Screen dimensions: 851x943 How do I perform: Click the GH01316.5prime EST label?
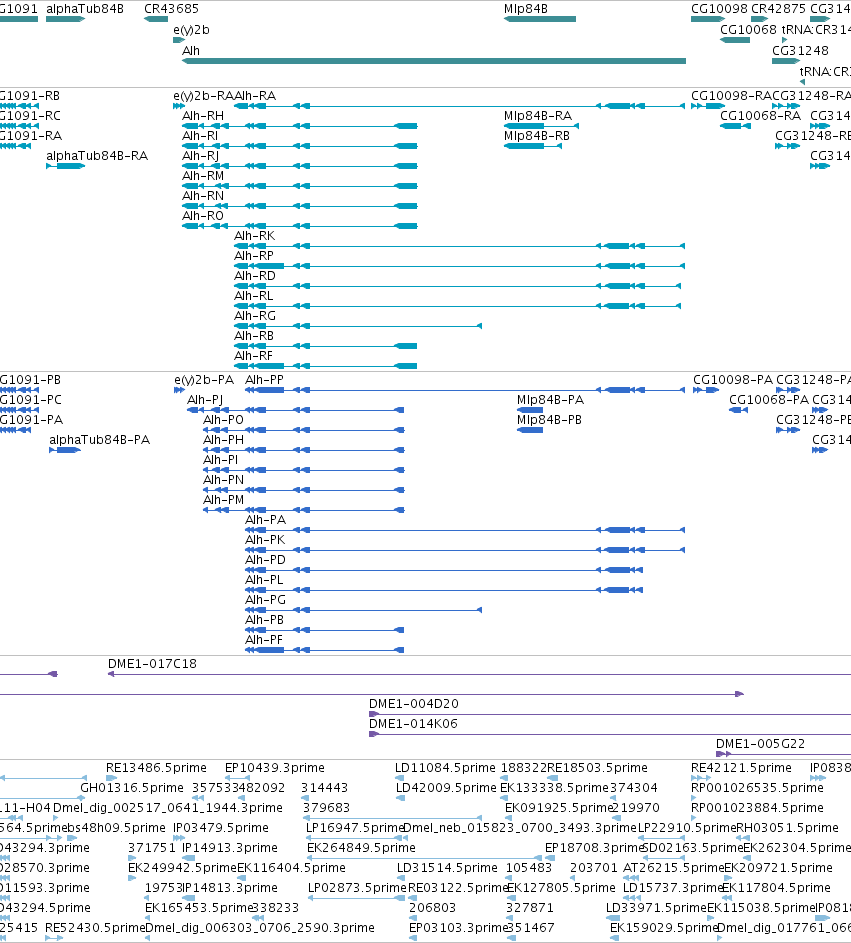point(132,787)
